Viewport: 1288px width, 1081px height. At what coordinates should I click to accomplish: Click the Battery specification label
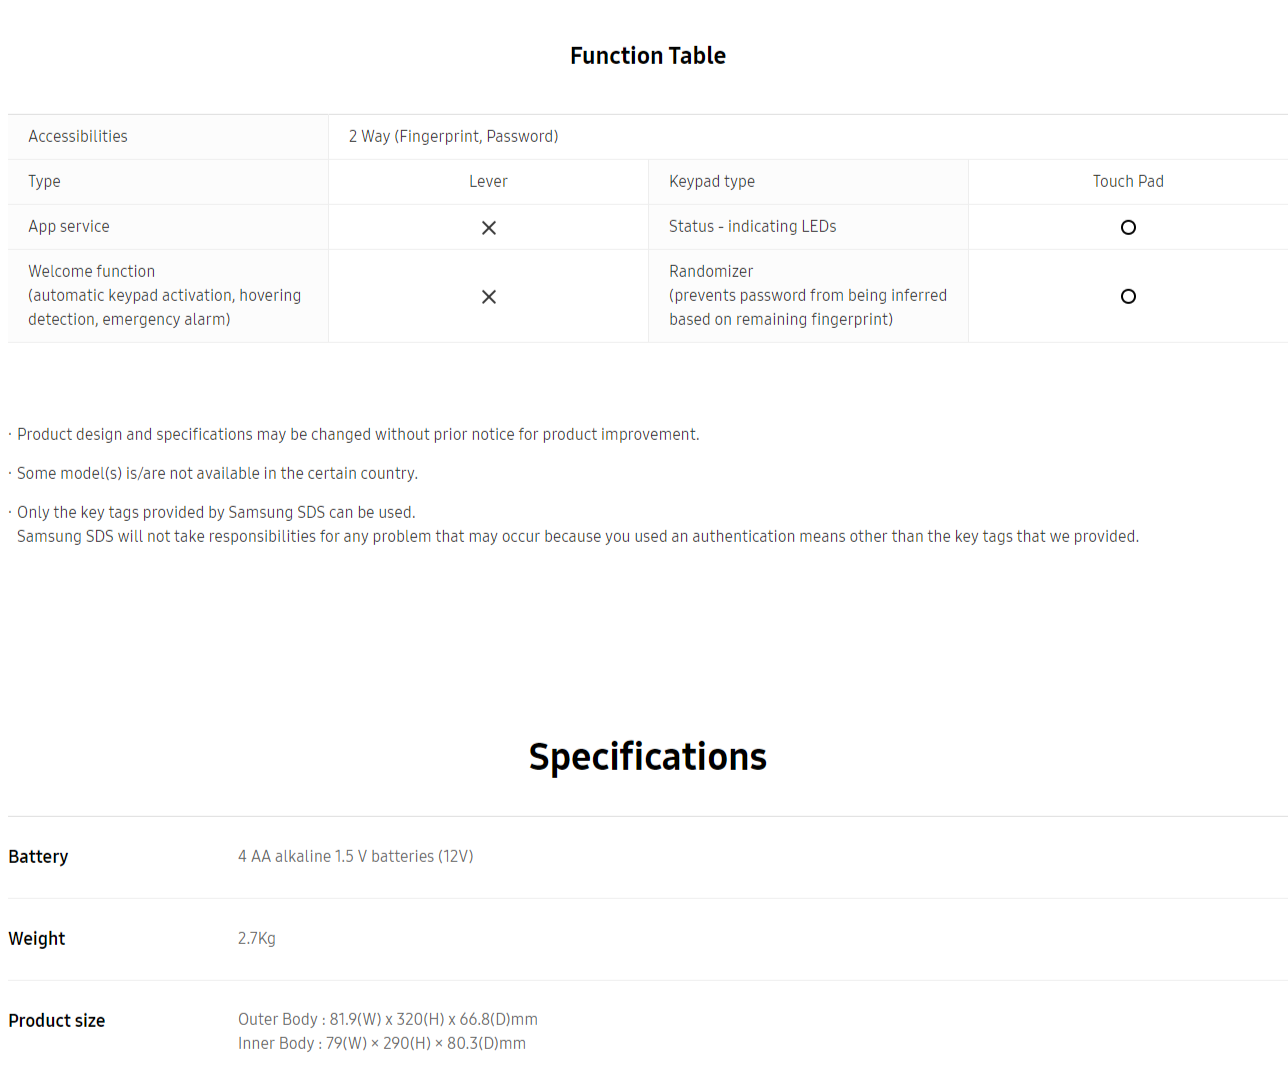pyautogui.click(x=38, y=857)
